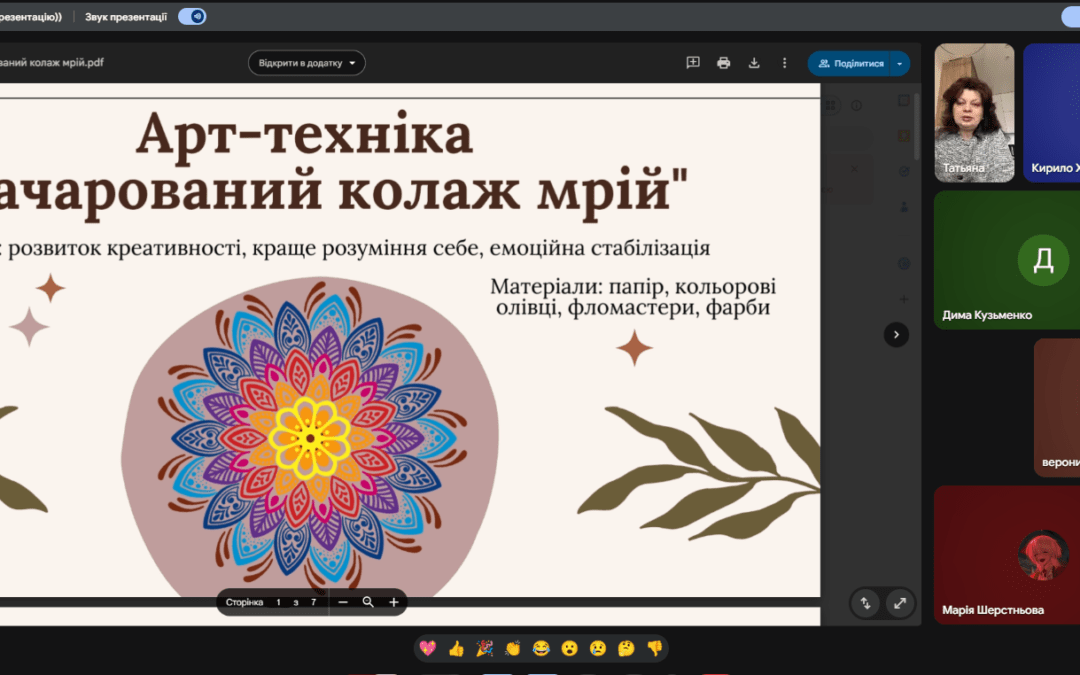Click the колаж мрій.pdf file name
Viewport: 1080px width, 675px height.
pyautogui.click(x=52, y=63)
